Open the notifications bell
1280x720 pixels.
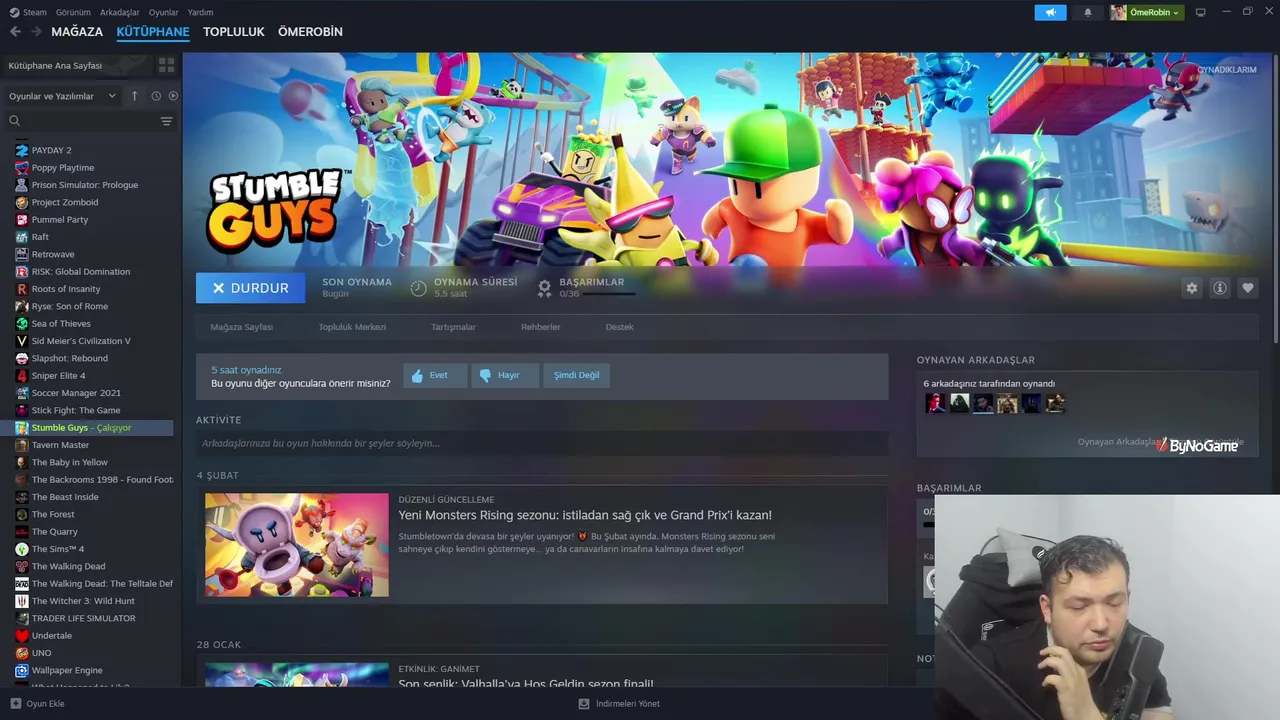1088,13
